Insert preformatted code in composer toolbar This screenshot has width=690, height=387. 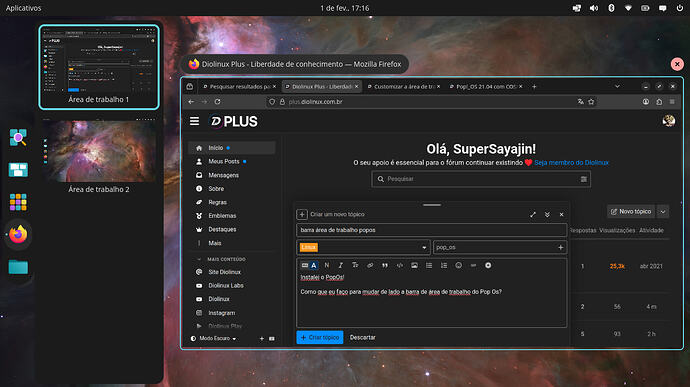(400, 265)
